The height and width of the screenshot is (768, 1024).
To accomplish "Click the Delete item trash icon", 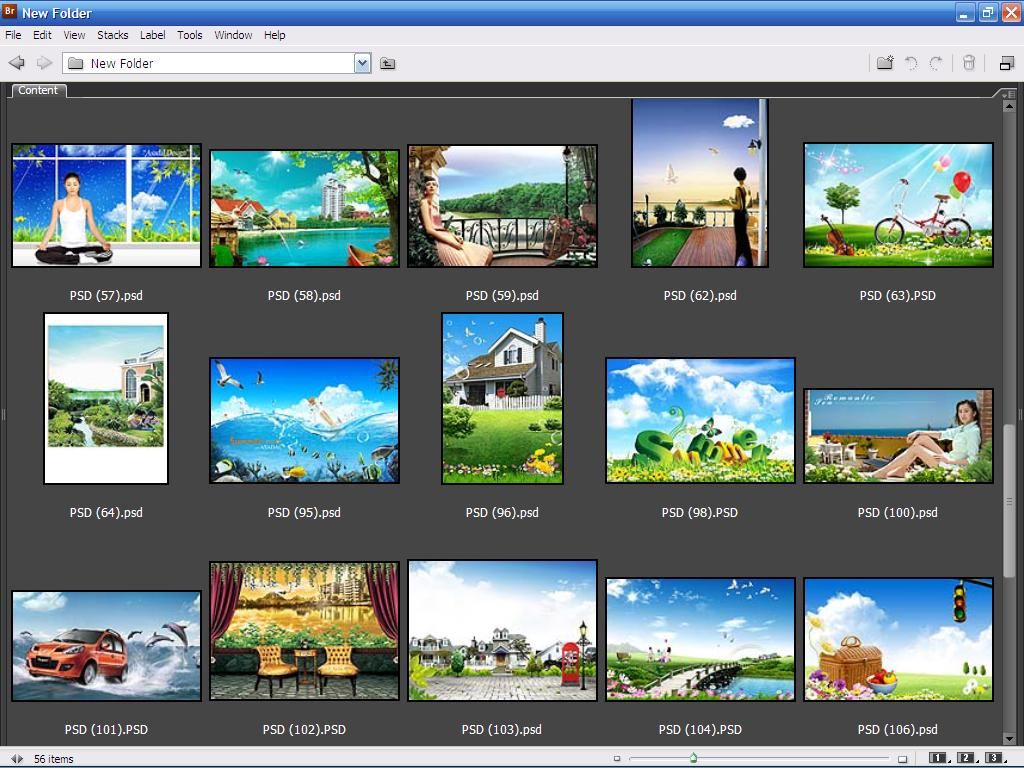I will (x=968, y=63).
